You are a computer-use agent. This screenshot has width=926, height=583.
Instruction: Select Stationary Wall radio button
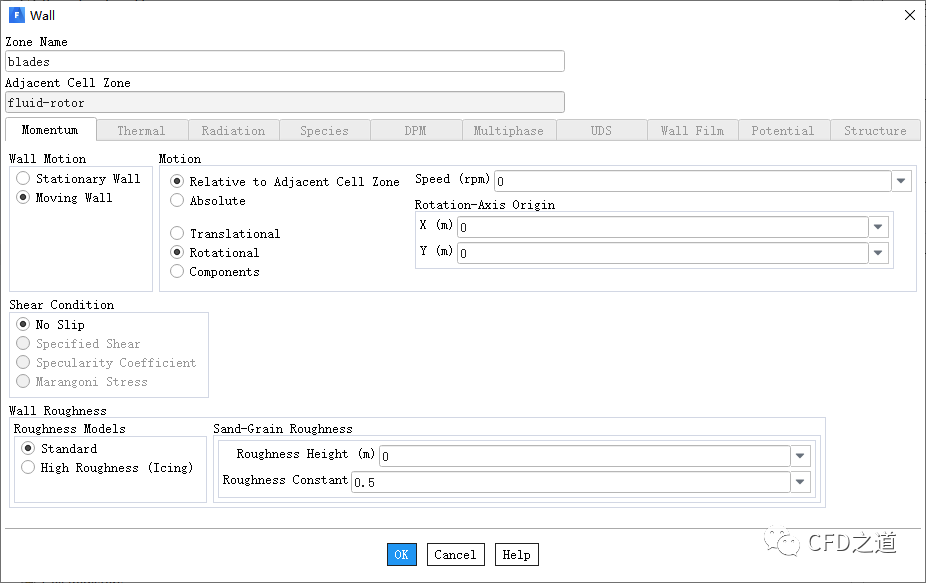tap(23, 179)
